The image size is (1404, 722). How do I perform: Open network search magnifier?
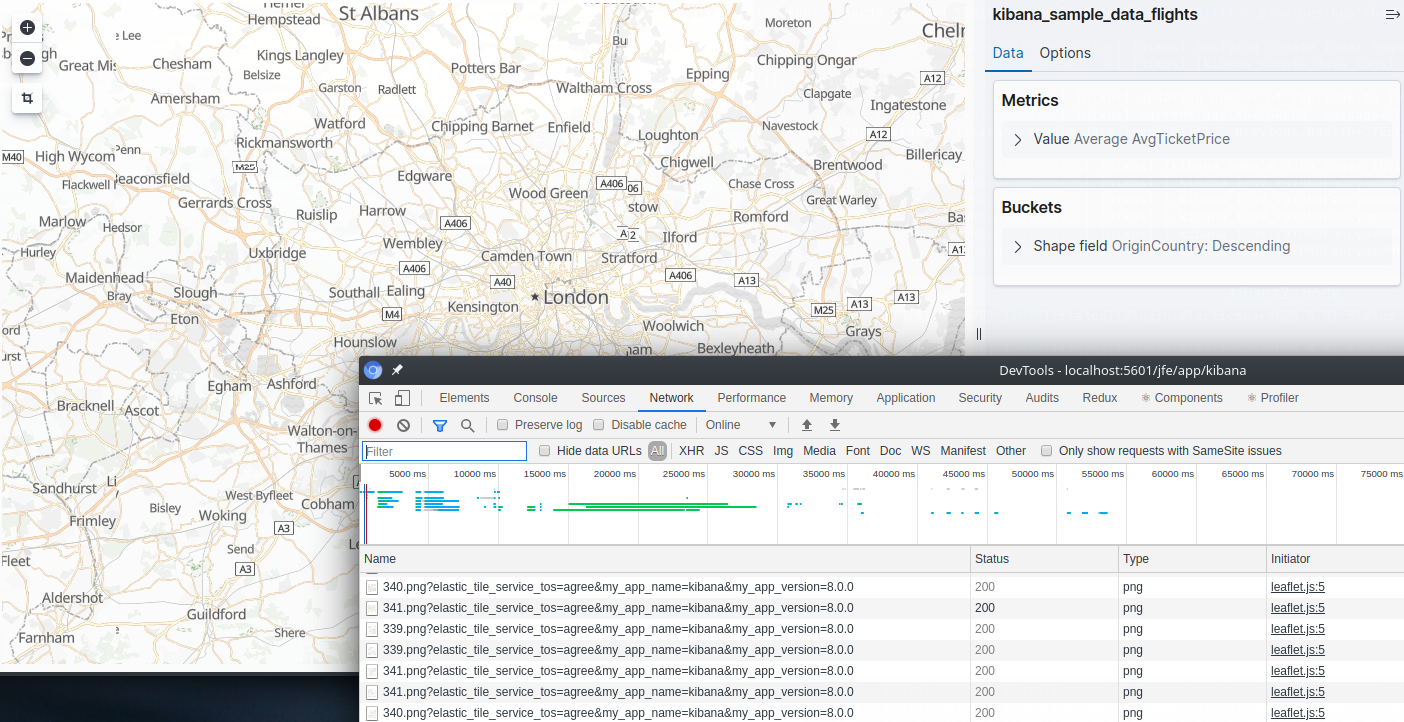click(467, 425)
